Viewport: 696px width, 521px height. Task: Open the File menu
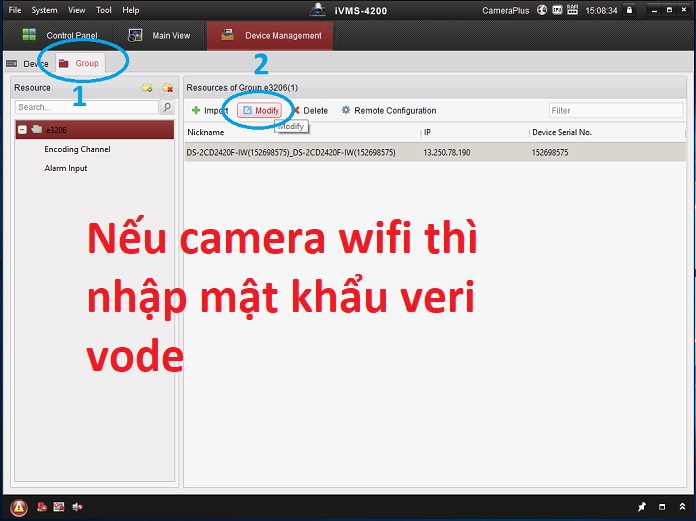pyautogui.click(x=15, y=10)
